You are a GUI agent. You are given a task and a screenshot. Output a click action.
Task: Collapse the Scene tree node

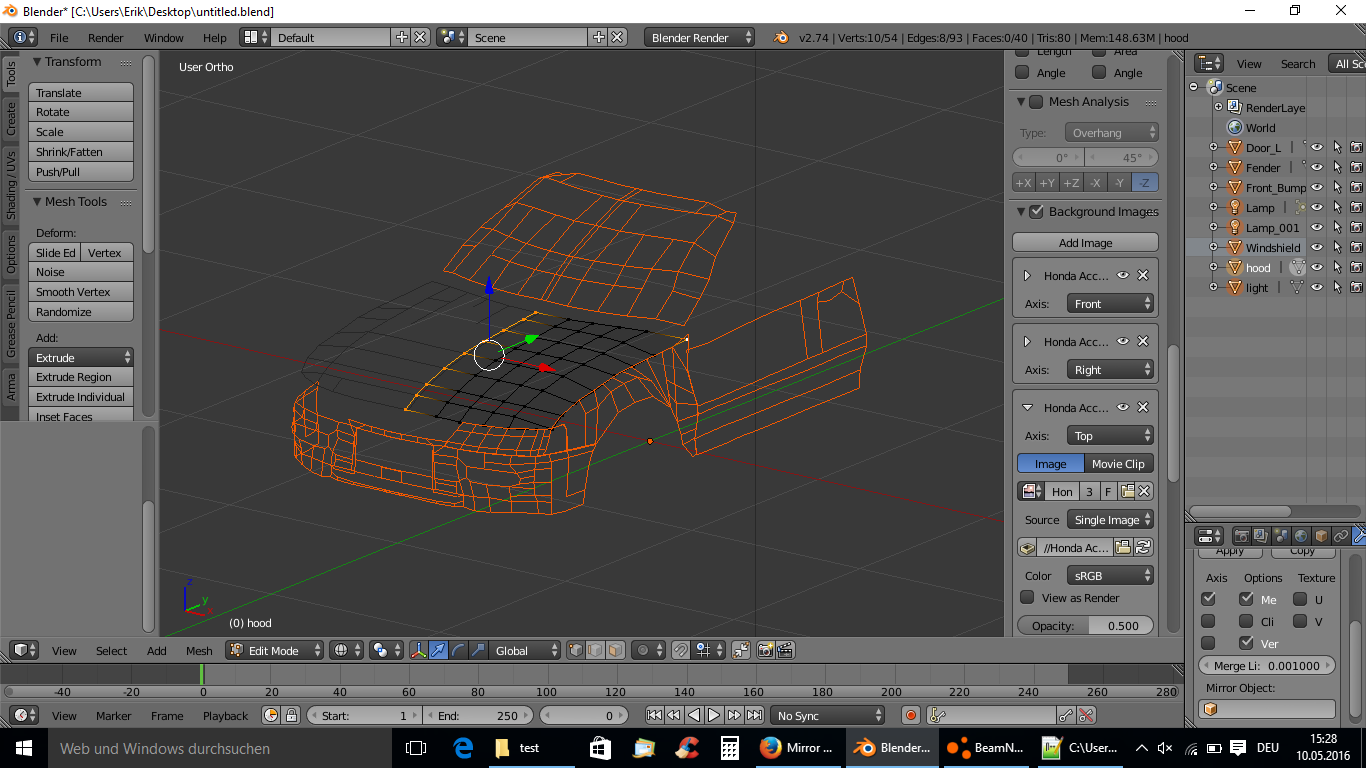coord(1193,87)
